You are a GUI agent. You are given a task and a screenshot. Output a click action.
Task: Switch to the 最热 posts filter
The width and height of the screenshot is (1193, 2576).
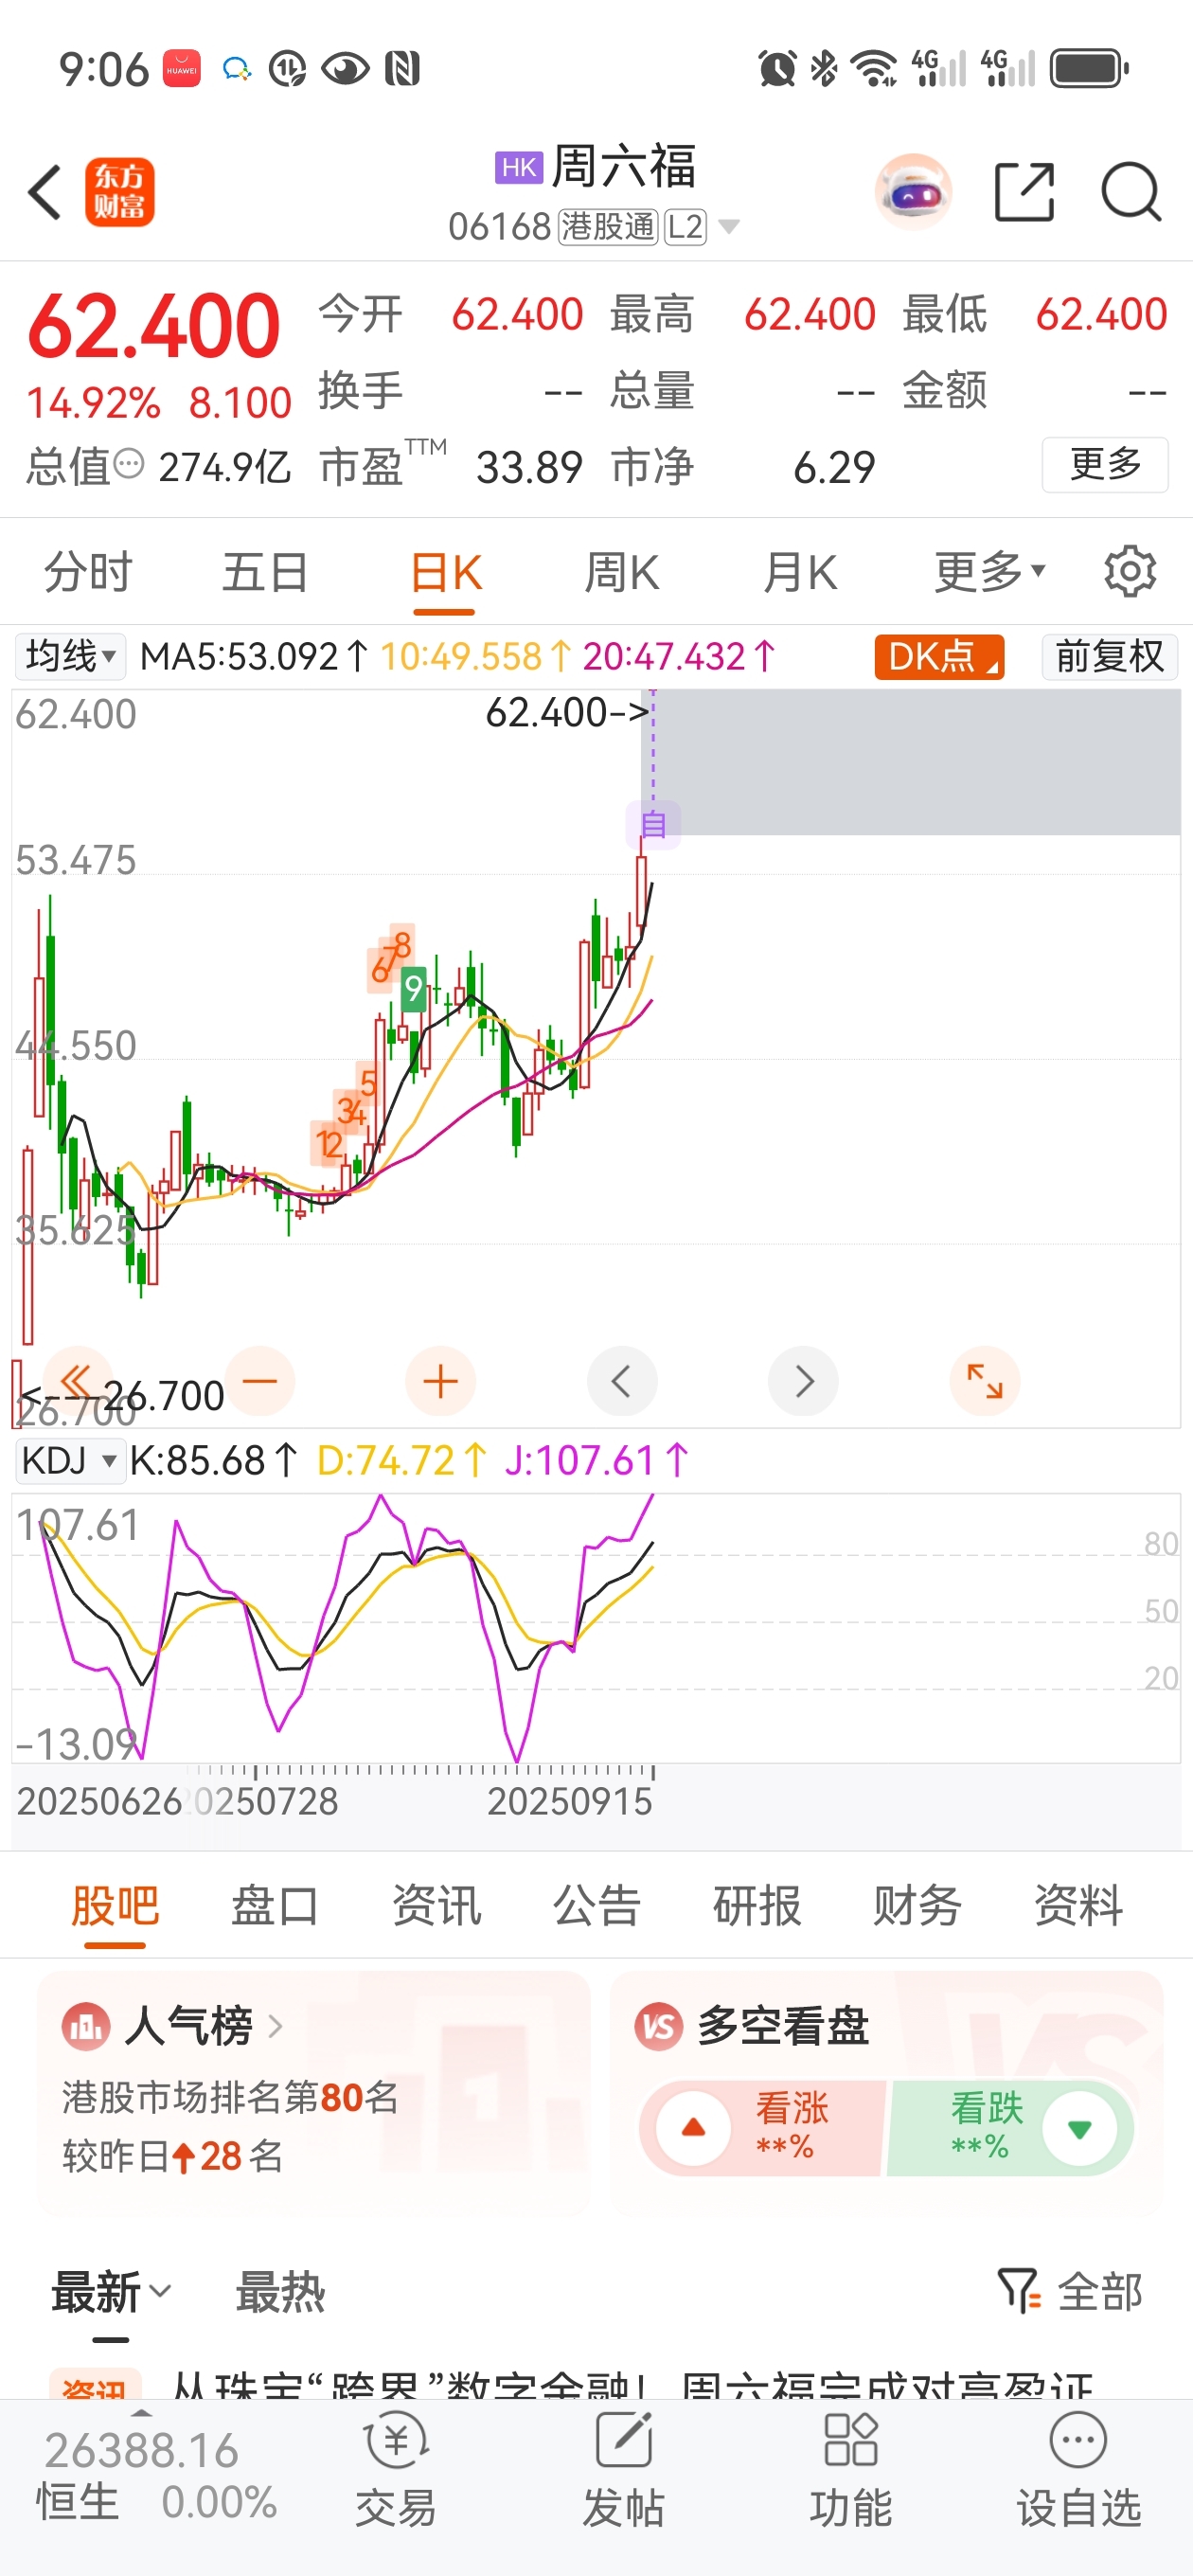point(280,2293)
